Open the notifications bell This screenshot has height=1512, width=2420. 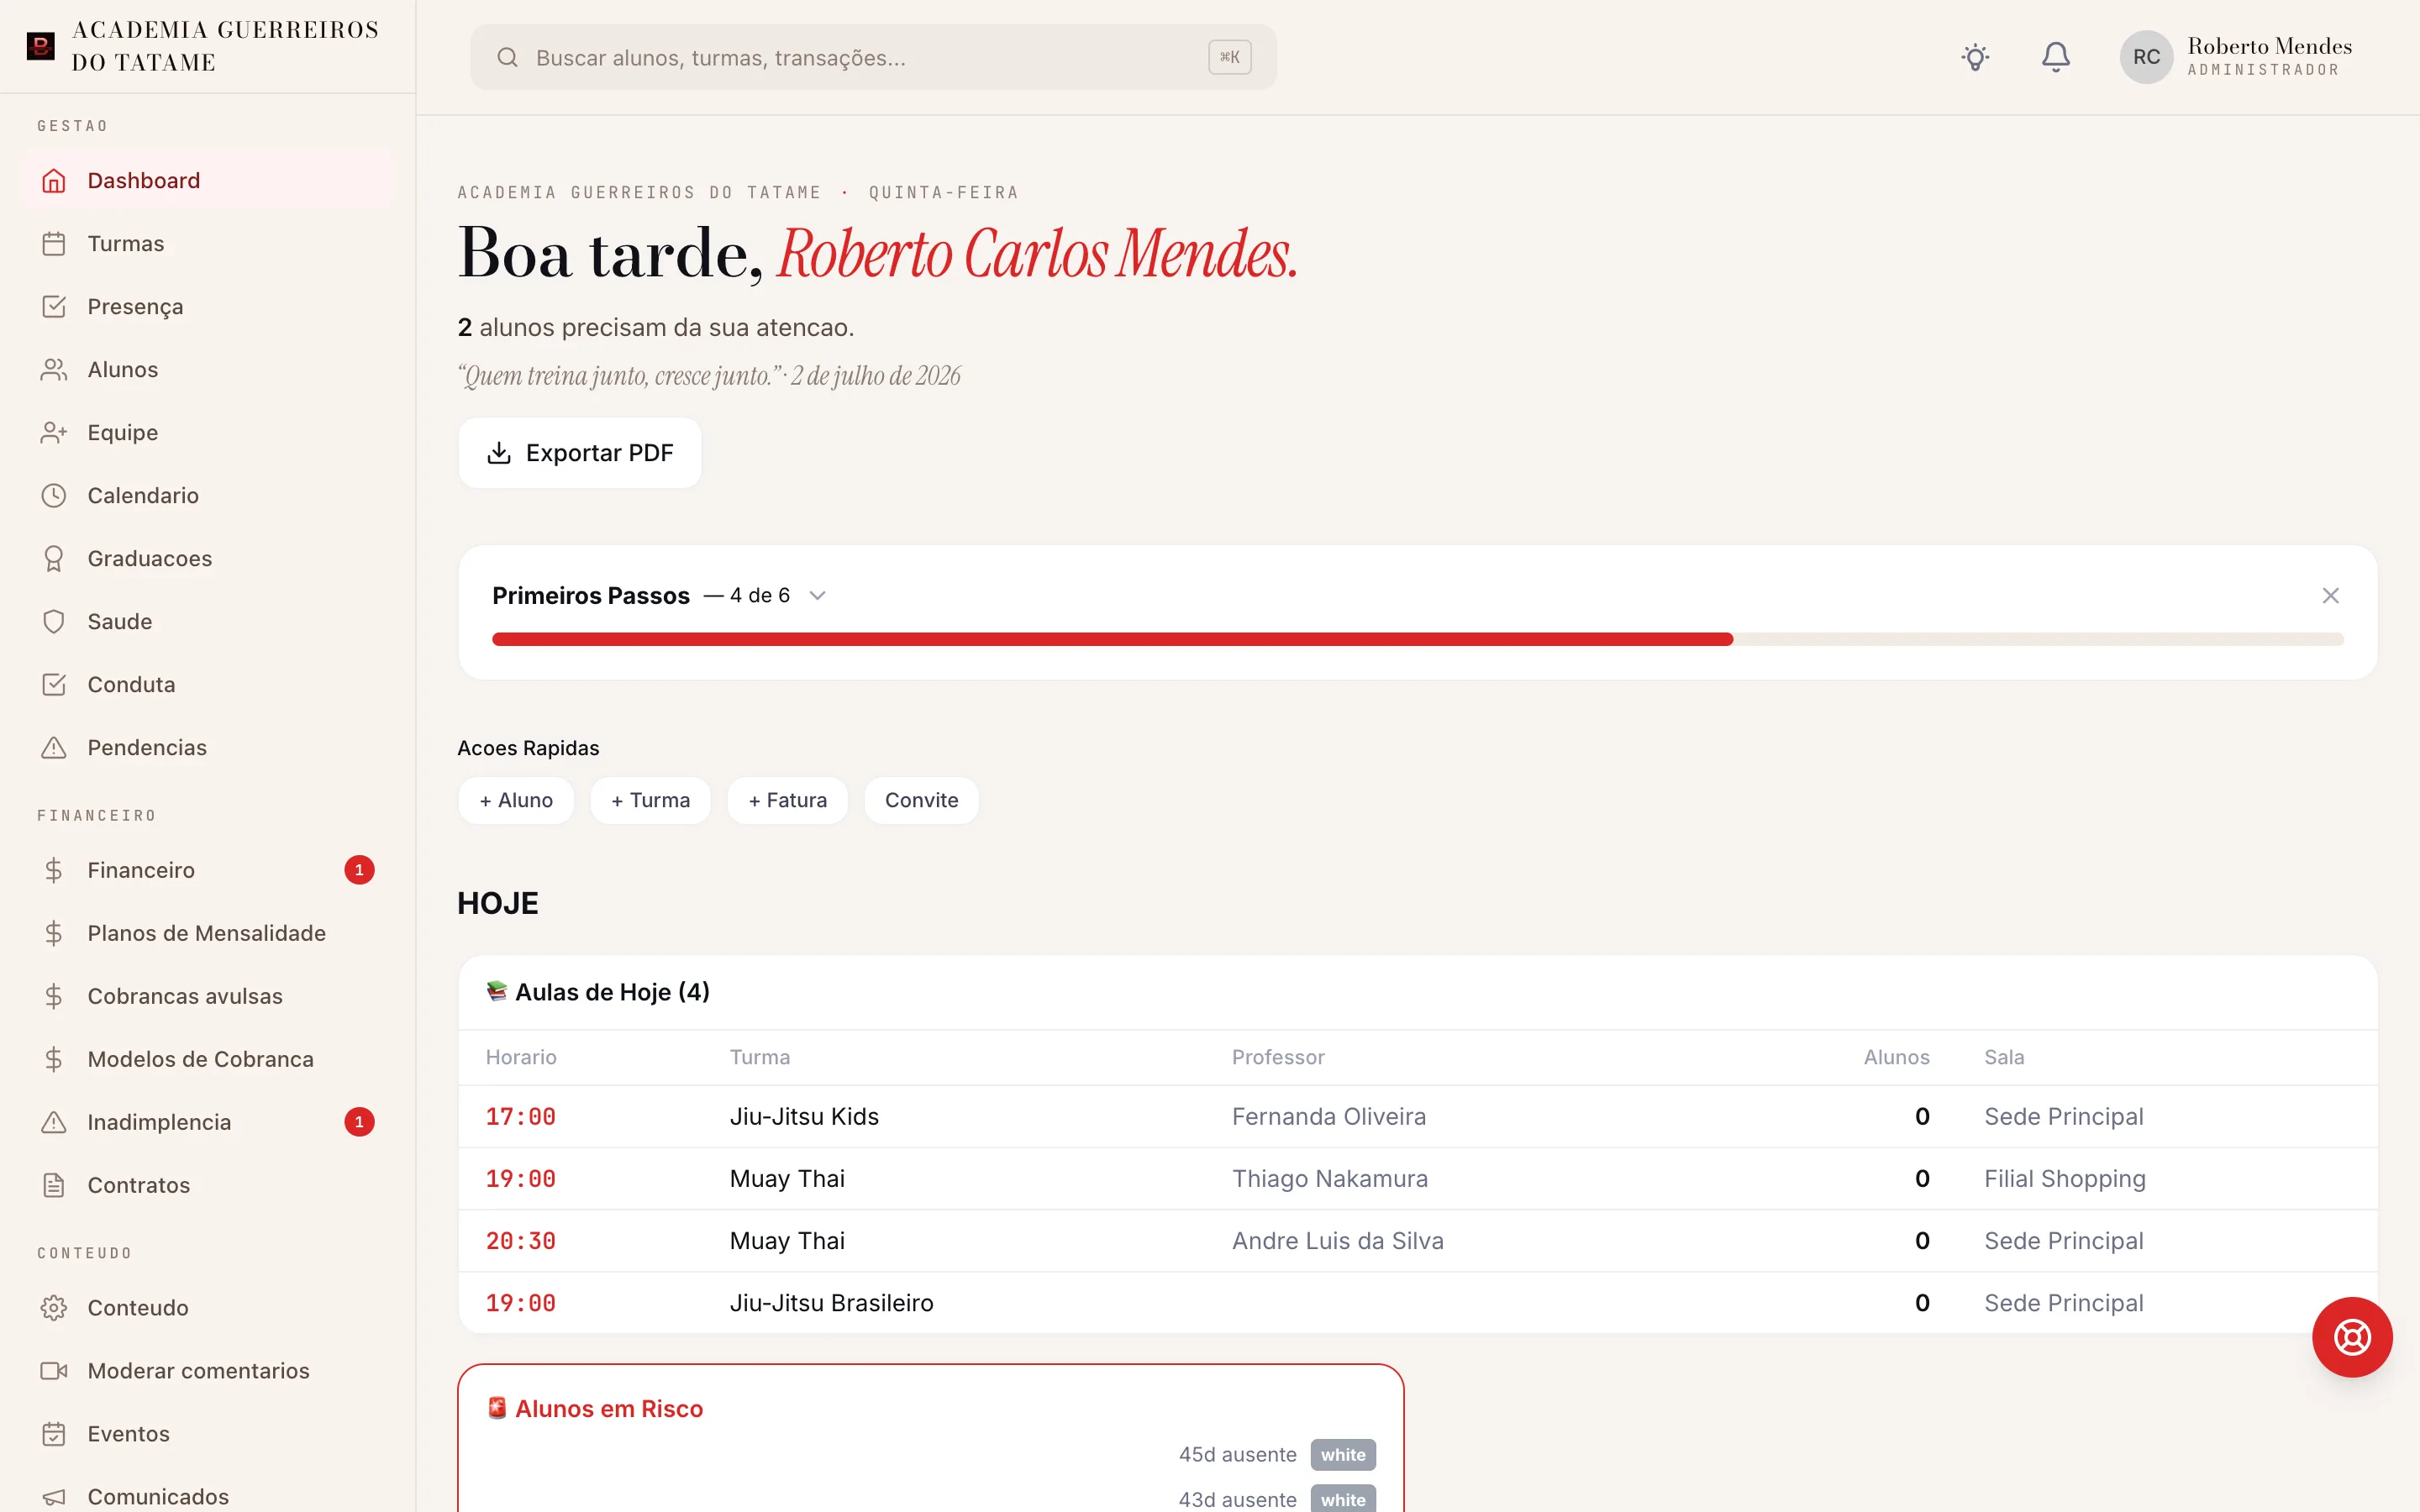click(x=2055, y=57)
